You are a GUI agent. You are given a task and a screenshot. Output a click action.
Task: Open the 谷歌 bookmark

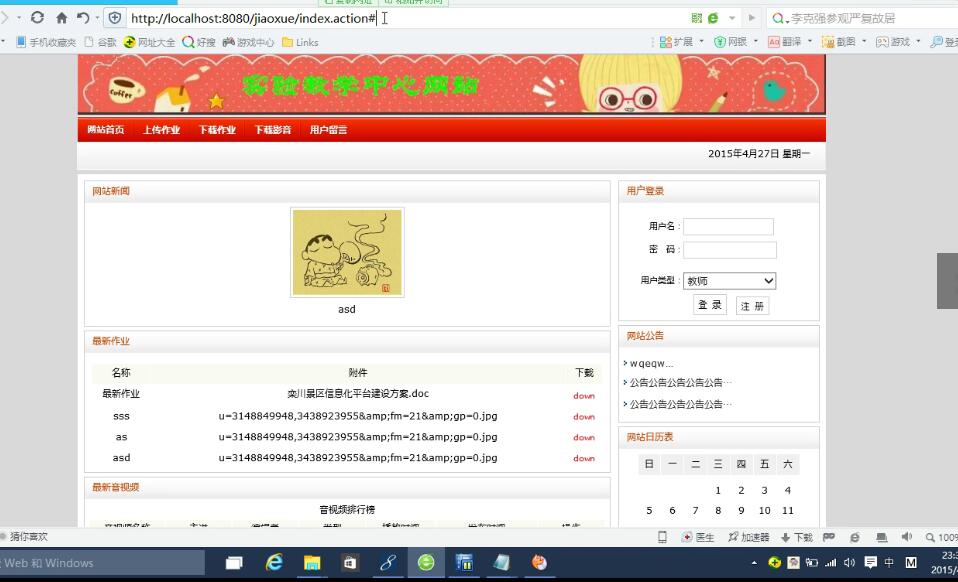tap(100, 42)
